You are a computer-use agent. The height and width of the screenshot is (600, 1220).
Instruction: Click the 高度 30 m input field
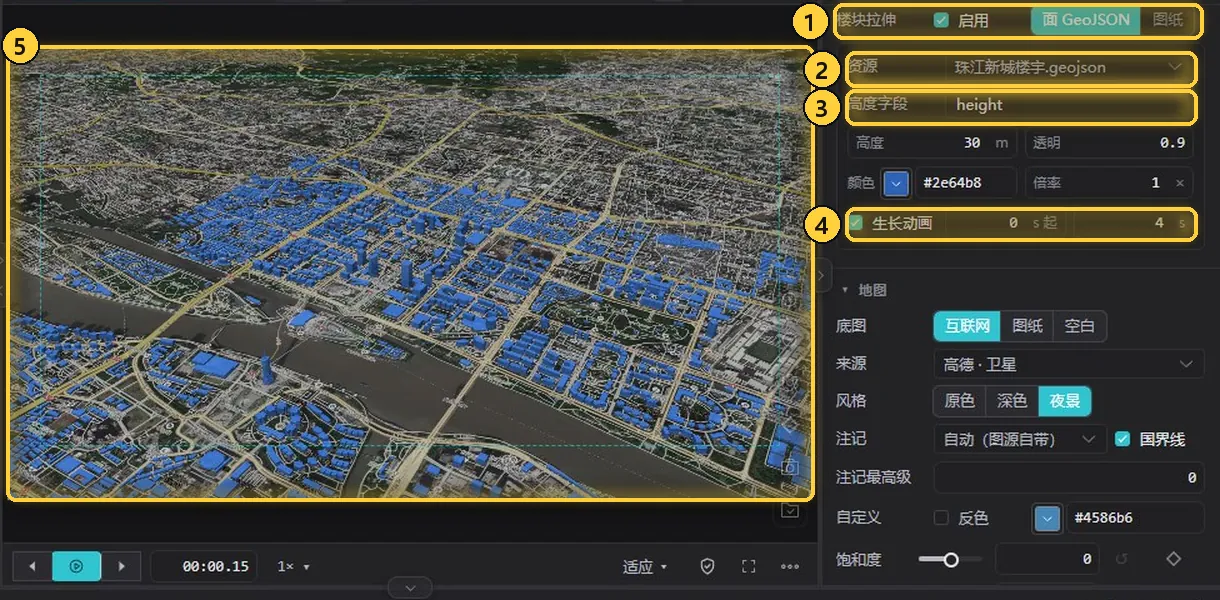coord(932,143)
